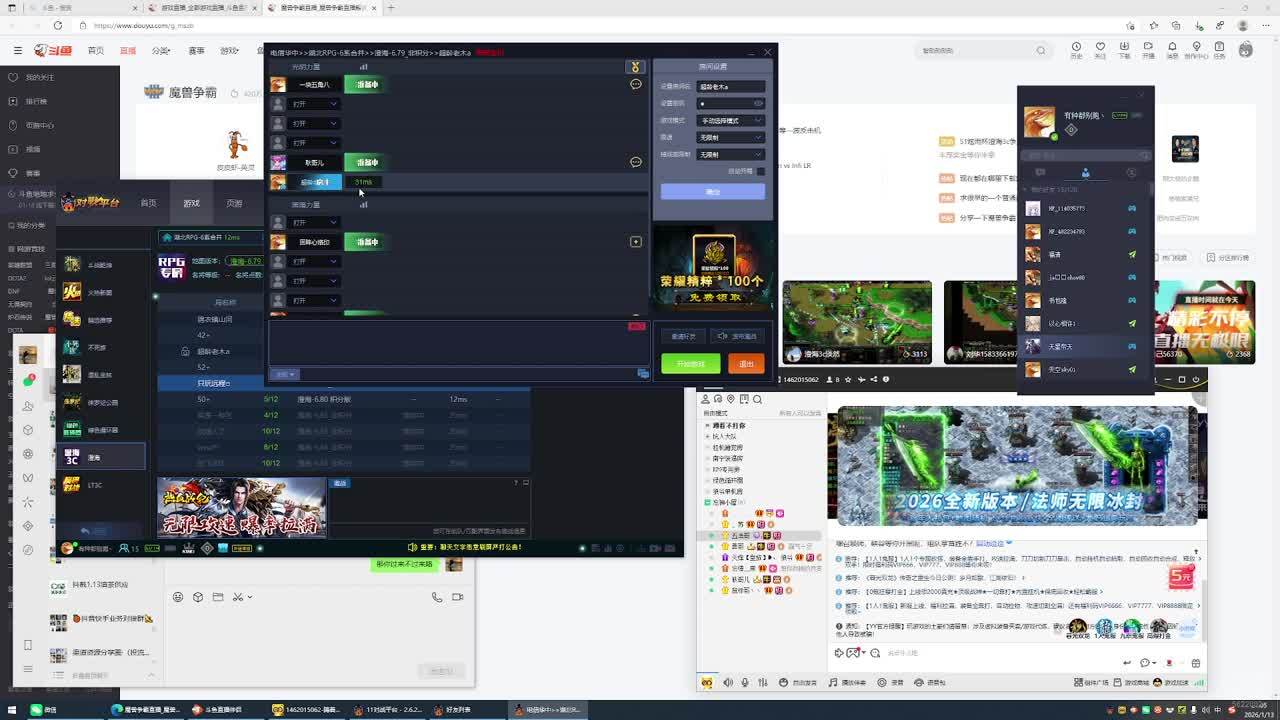Select 首页 in the Douyu top navigation
This screenshot has height=720, width=1280.
(x=96, y=50)
